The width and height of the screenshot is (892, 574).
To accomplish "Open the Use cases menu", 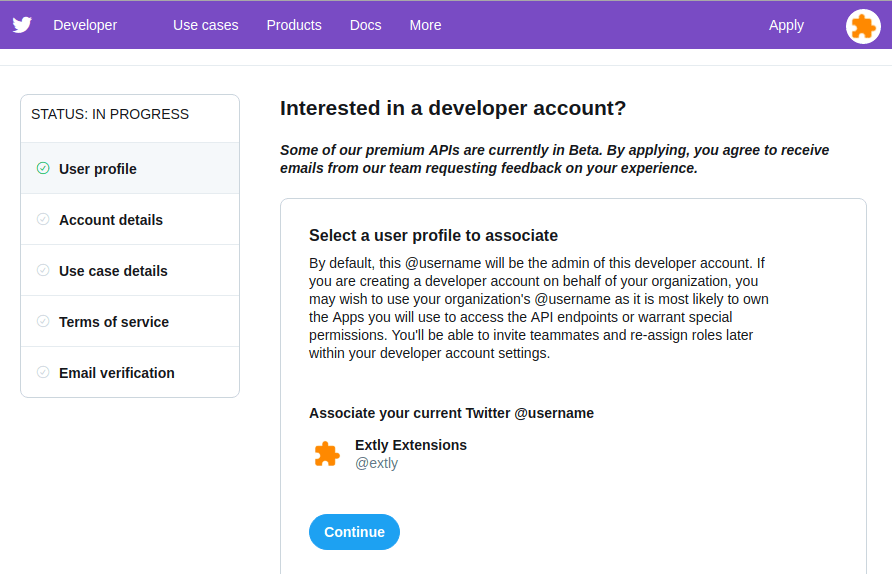I will click(206, 25).
